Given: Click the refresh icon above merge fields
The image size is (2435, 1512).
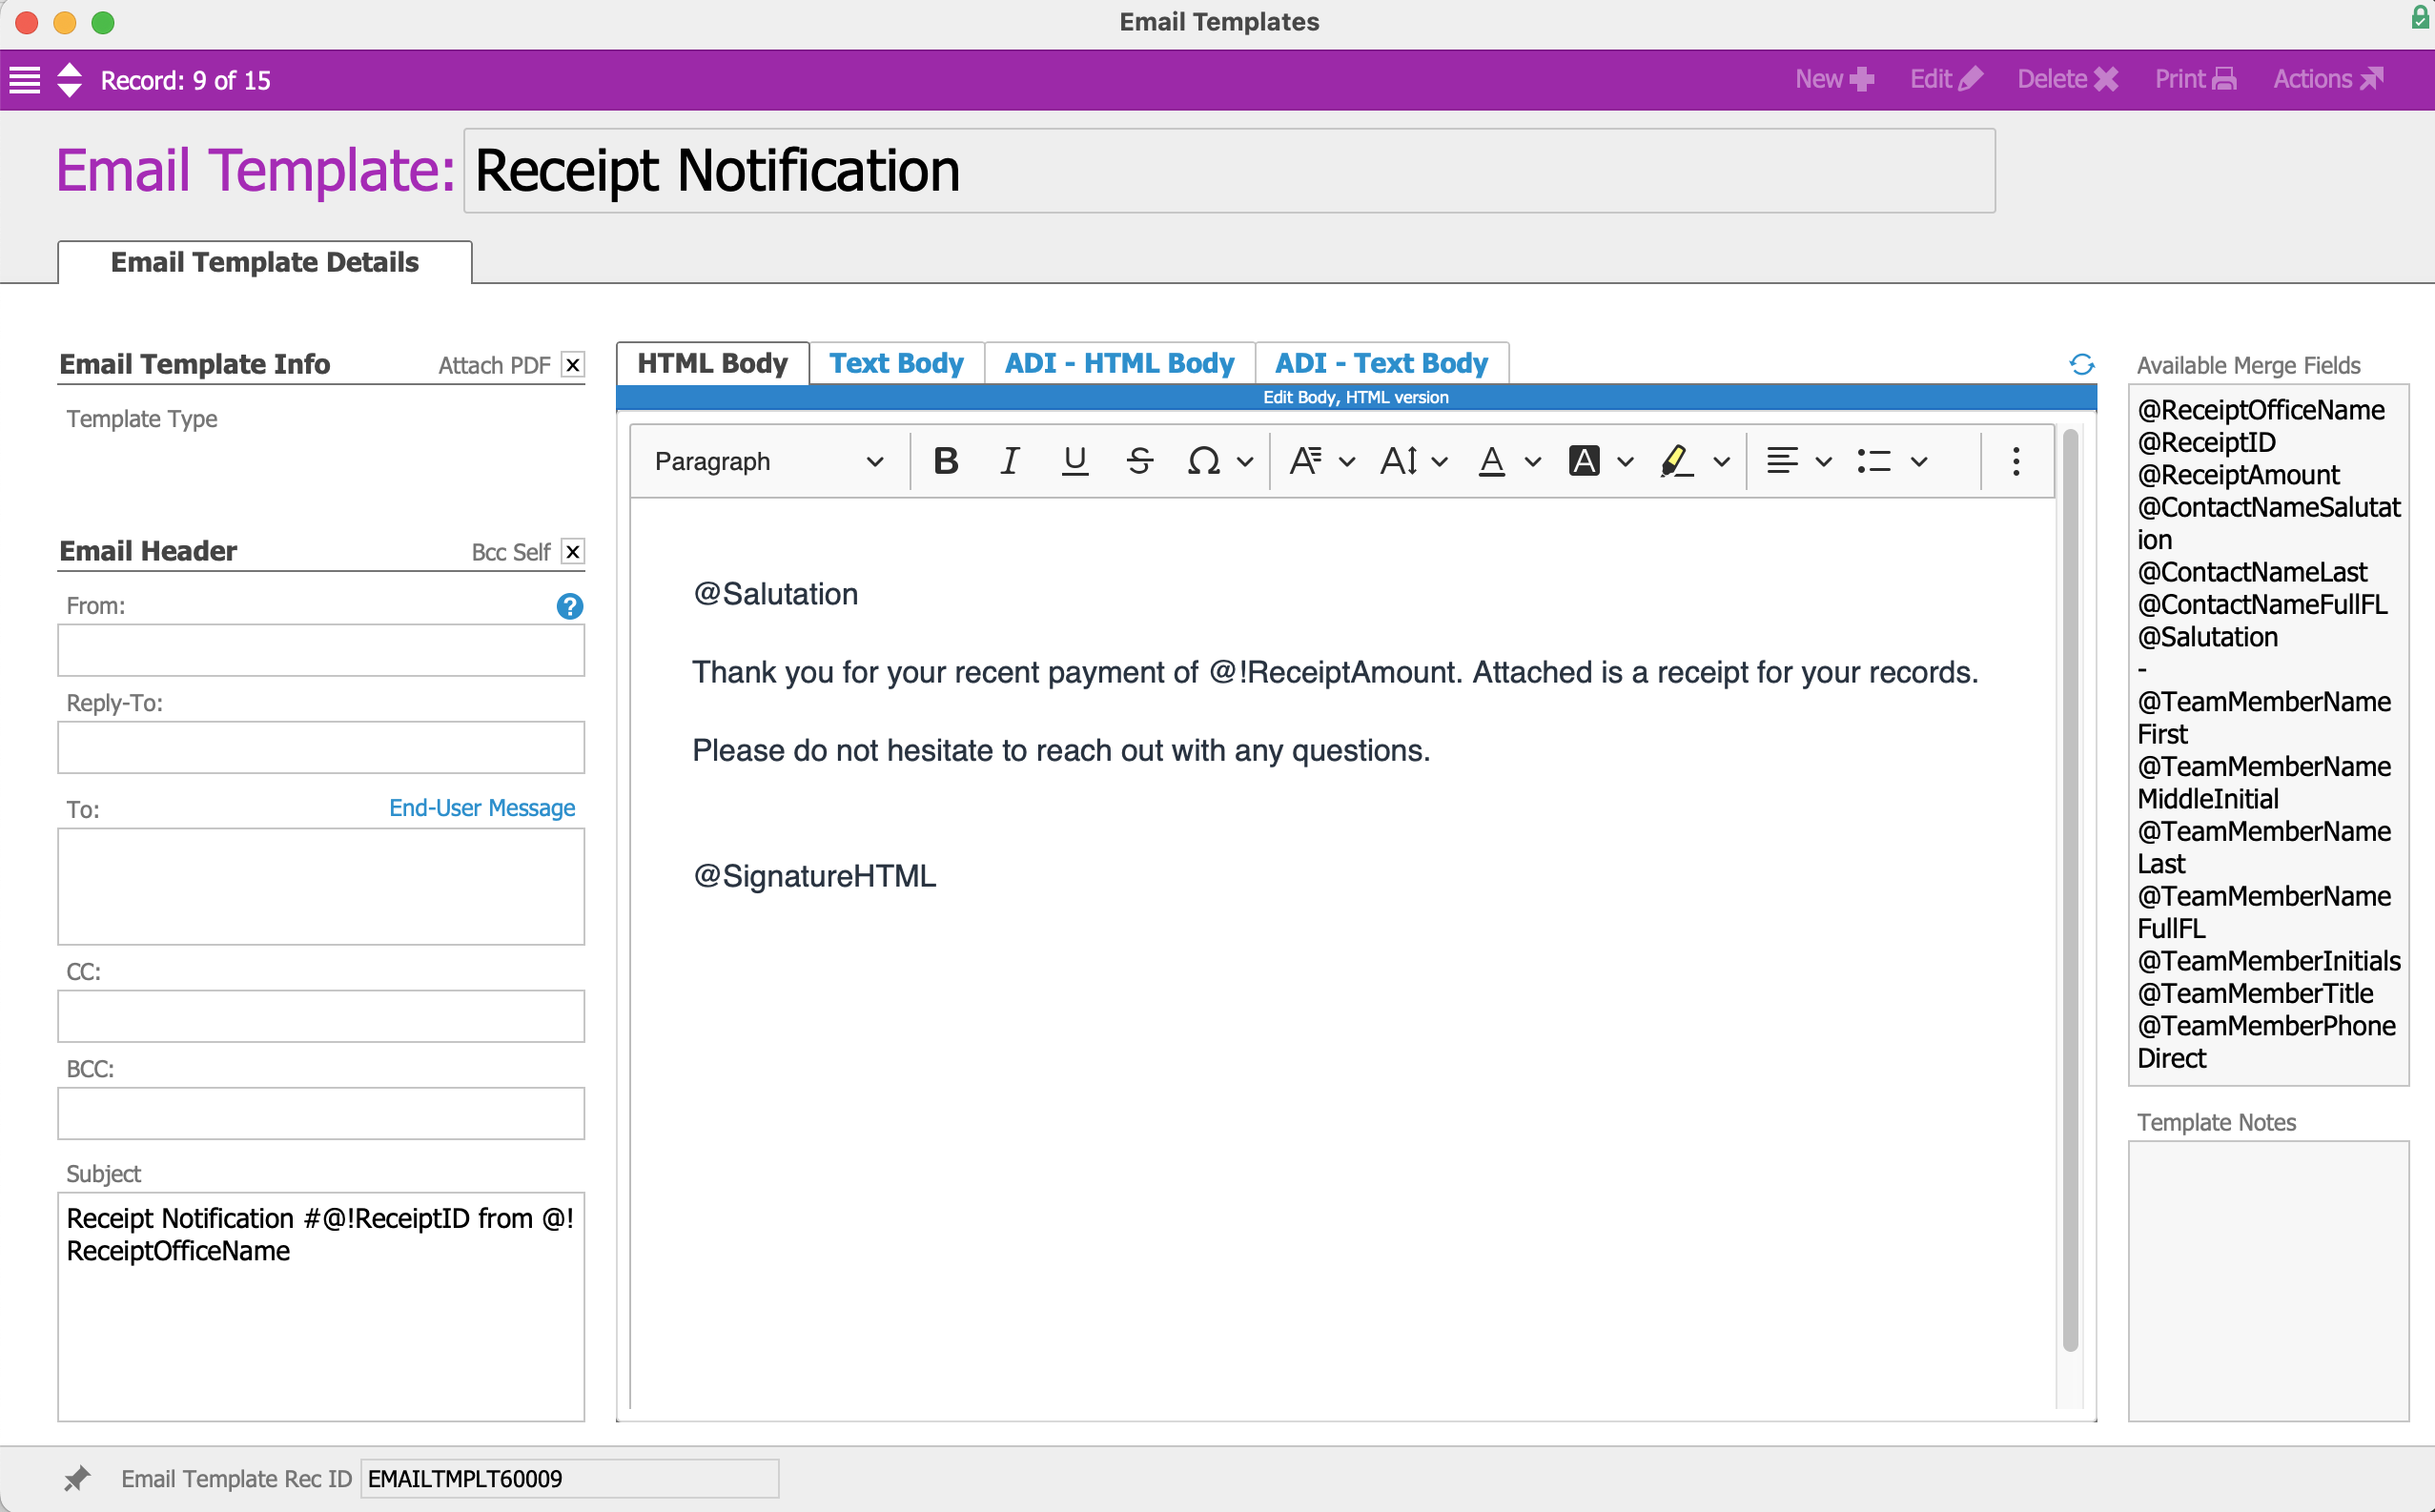Looking at the screenshot, I should [x=2082, y=365].
